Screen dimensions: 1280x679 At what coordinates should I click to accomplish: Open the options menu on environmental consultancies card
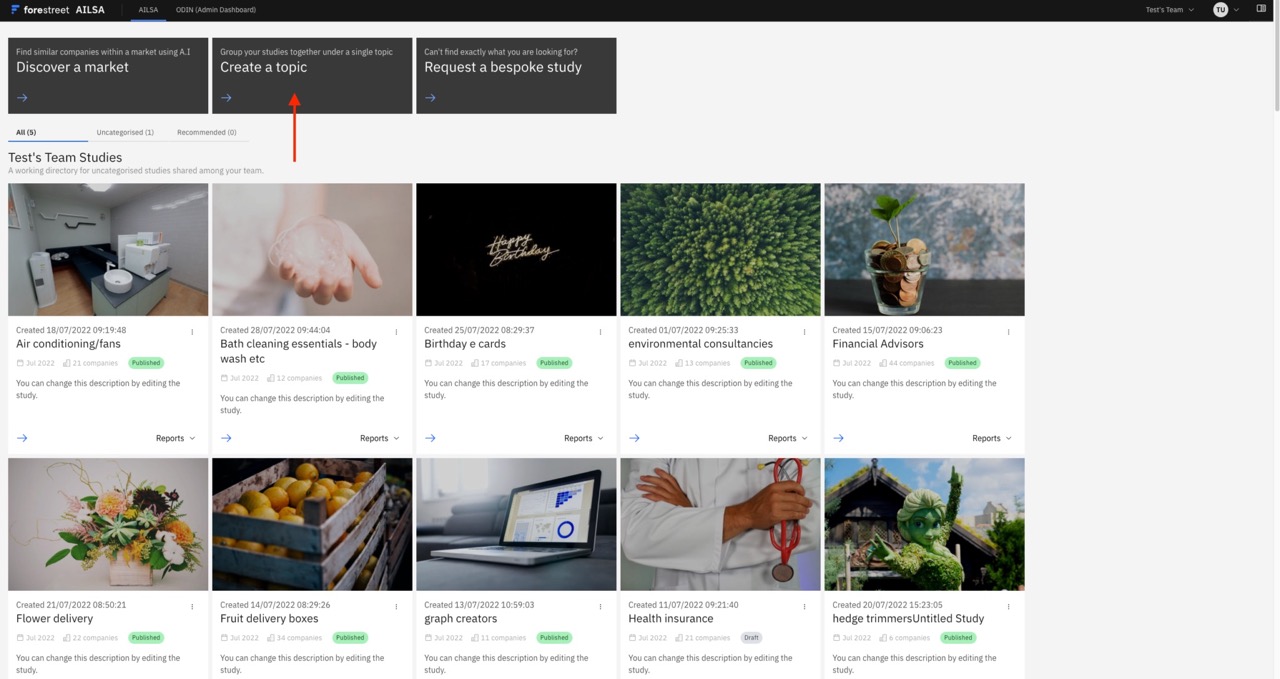(804, 332)
